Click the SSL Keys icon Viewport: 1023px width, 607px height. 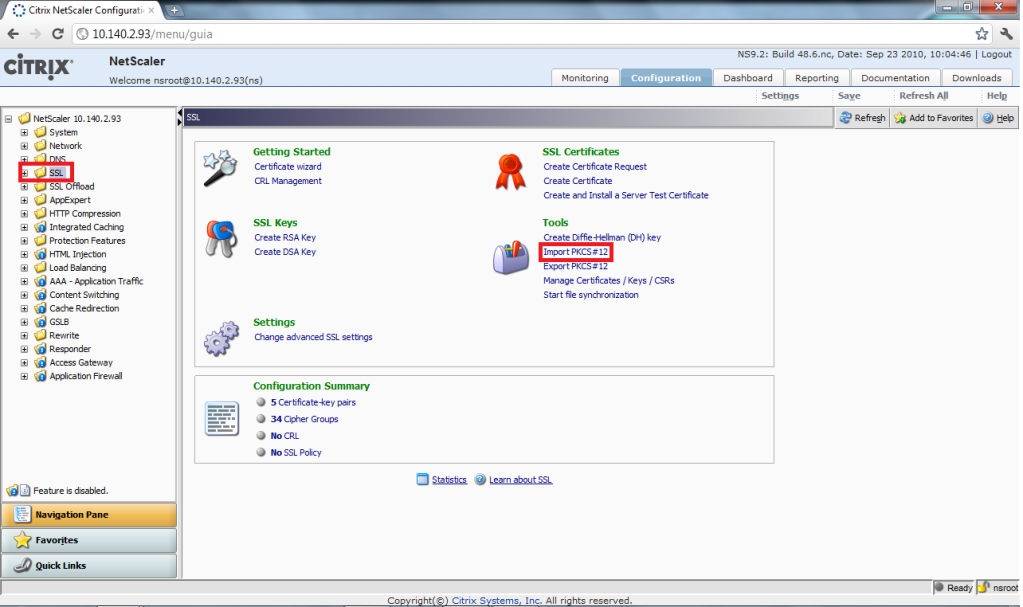(222, 239)
